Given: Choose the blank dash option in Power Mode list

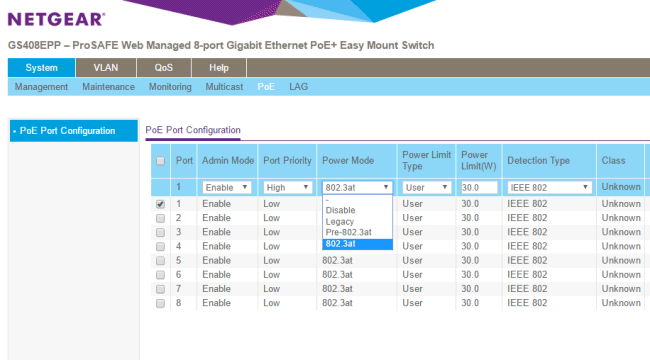Looking at the screenshot, I should click(357, 200).
